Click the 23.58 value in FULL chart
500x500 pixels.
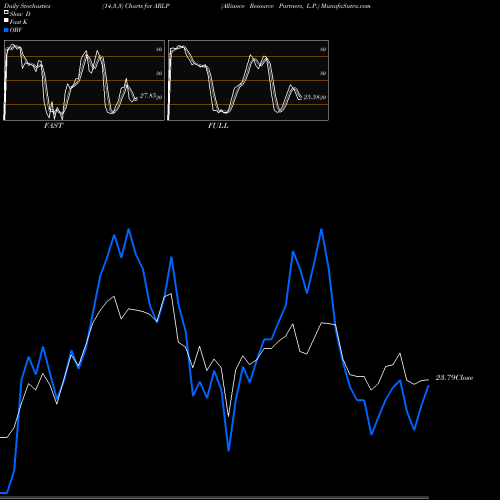312,97
